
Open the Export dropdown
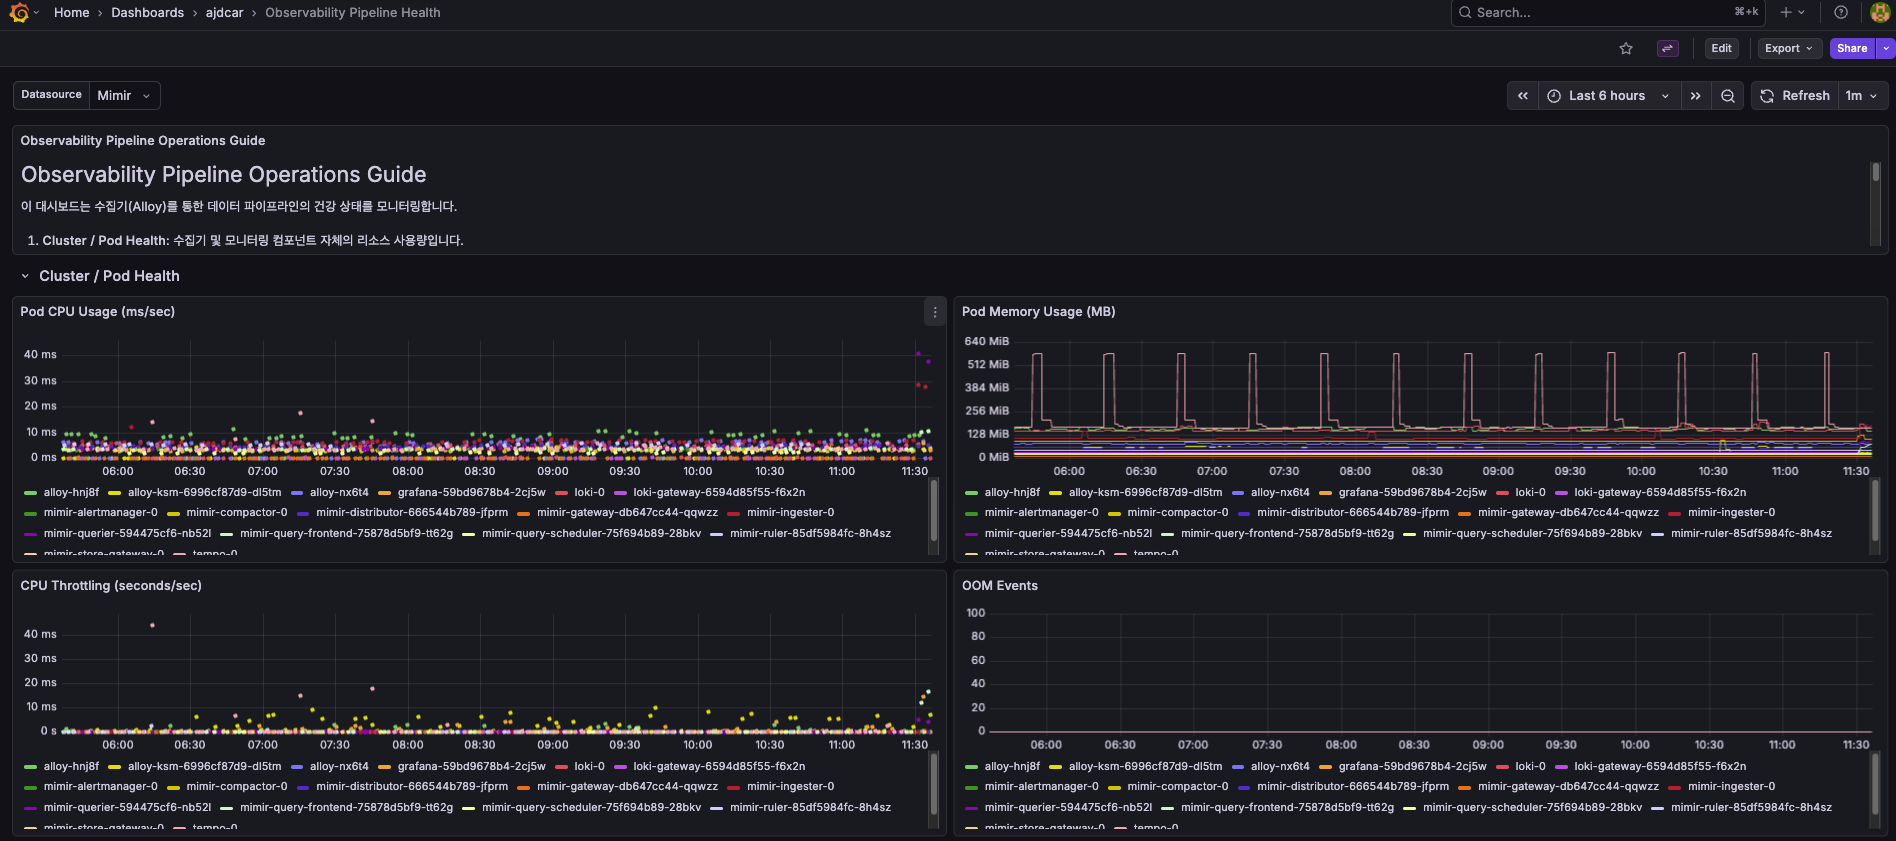[x=1788, y=48]
